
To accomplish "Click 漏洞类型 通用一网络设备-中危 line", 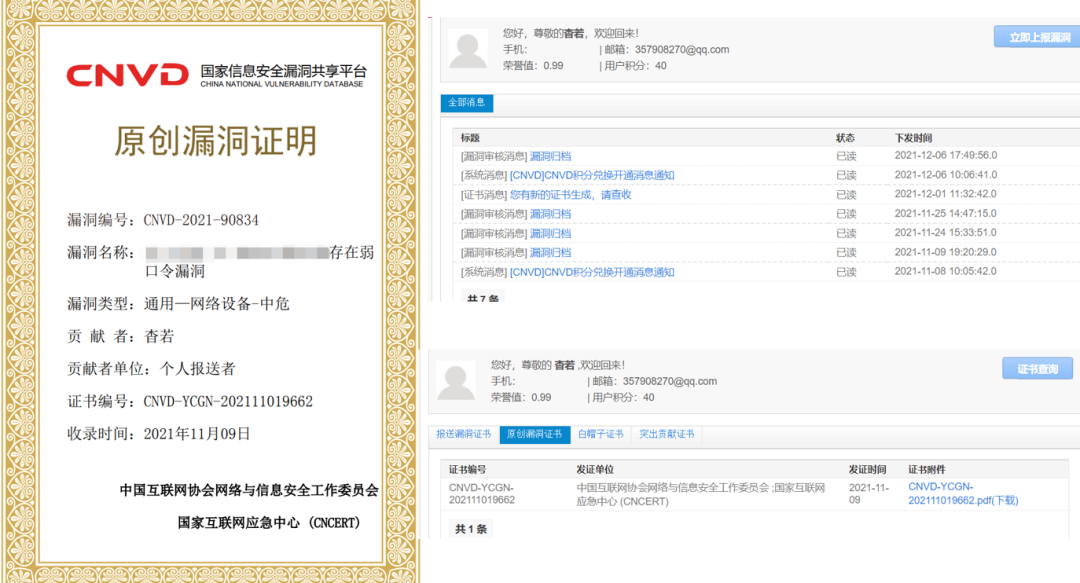I will (x=178, y=304).
